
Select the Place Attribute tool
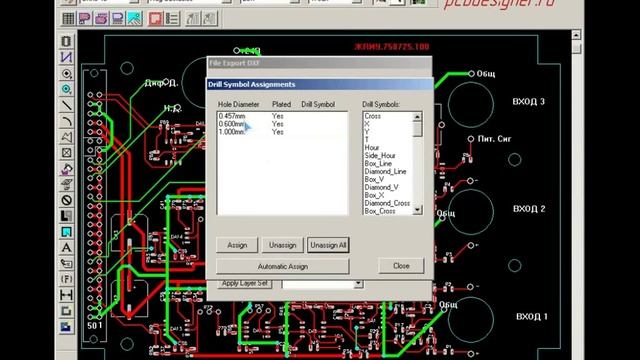point(67,263)
